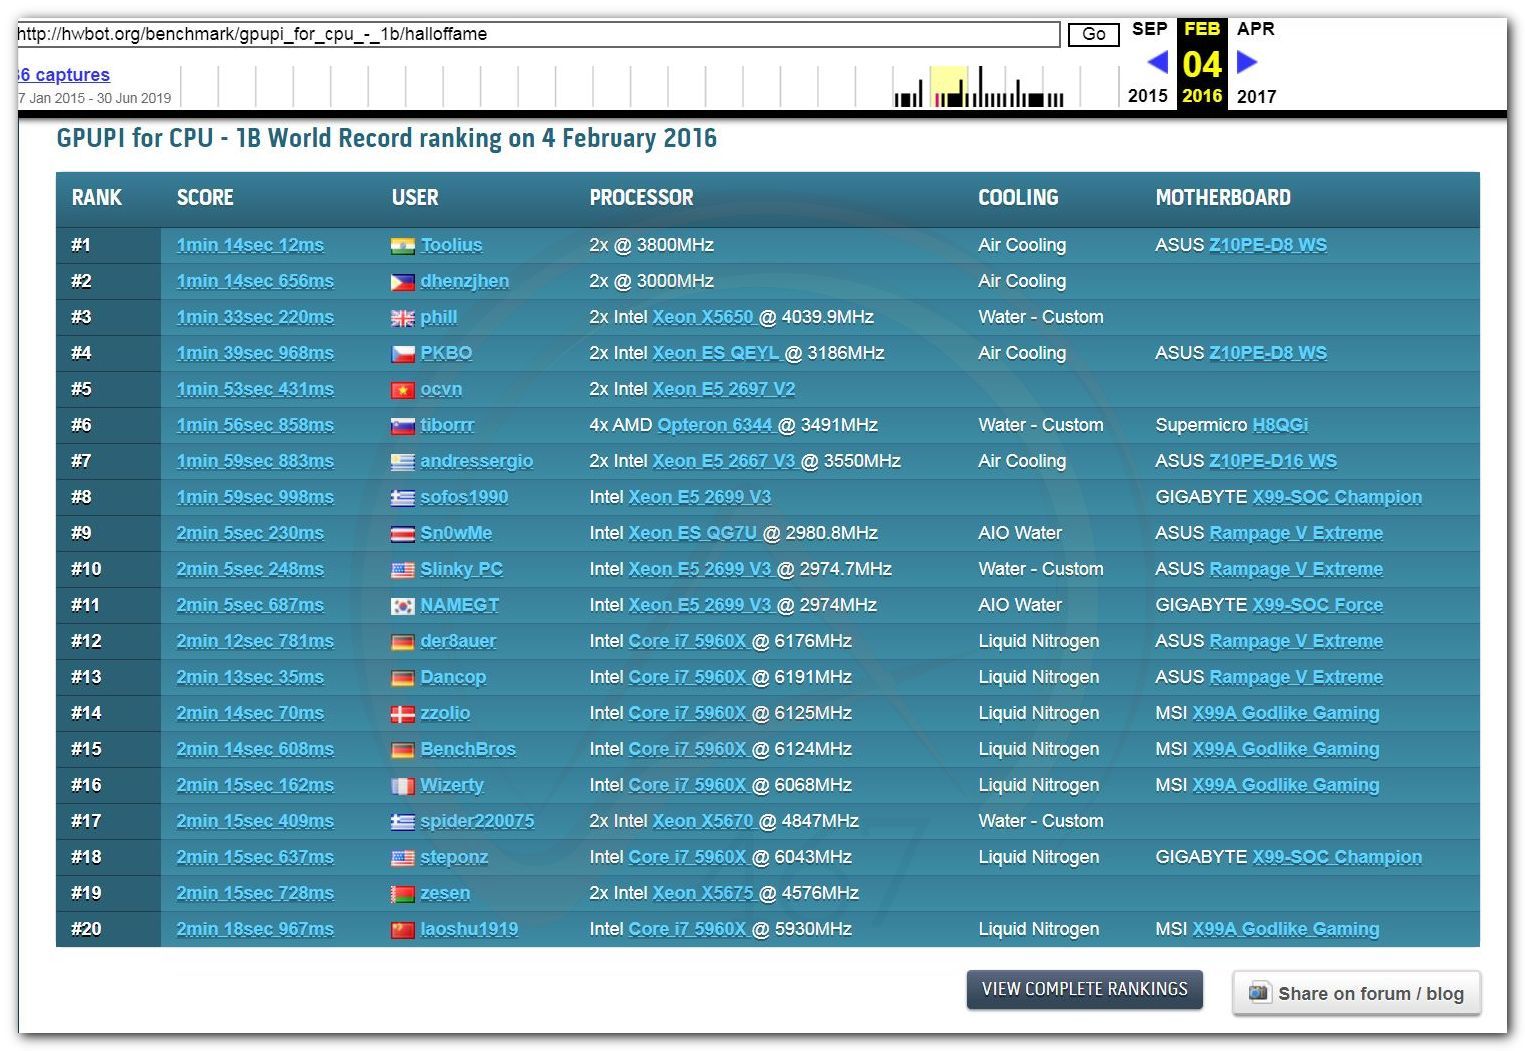The image size is (1525, 1051).
Task: Open X99A Godlike Gaming link in zzolio row
Action: pyautogui.click(x=1286, y=713)
